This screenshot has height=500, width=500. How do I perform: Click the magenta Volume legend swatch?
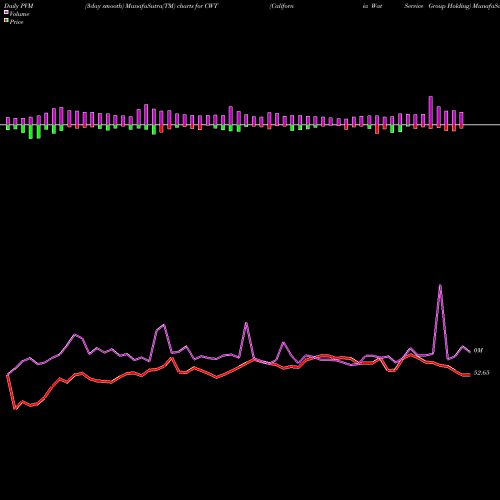(6, 12)
